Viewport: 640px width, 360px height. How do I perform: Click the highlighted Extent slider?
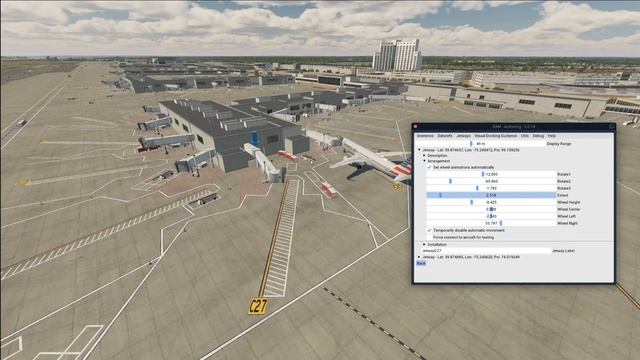pyautogui.click(x=491, y=195)
